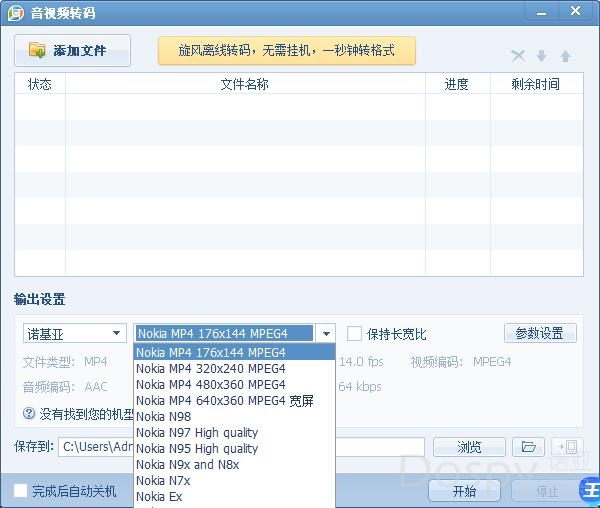Screen dimensions: 600x508
Task: Click the 进度 column header
Action: coord(457,84)
